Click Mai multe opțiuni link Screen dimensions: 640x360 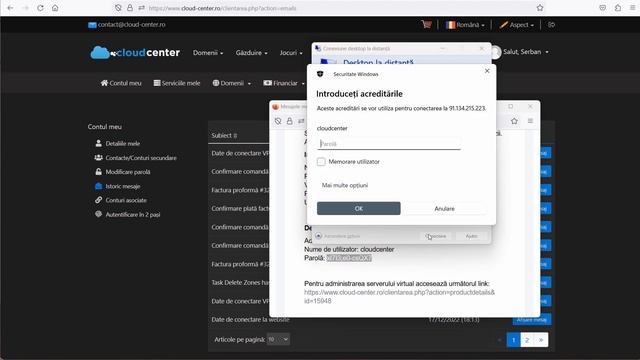coord(345,185)
